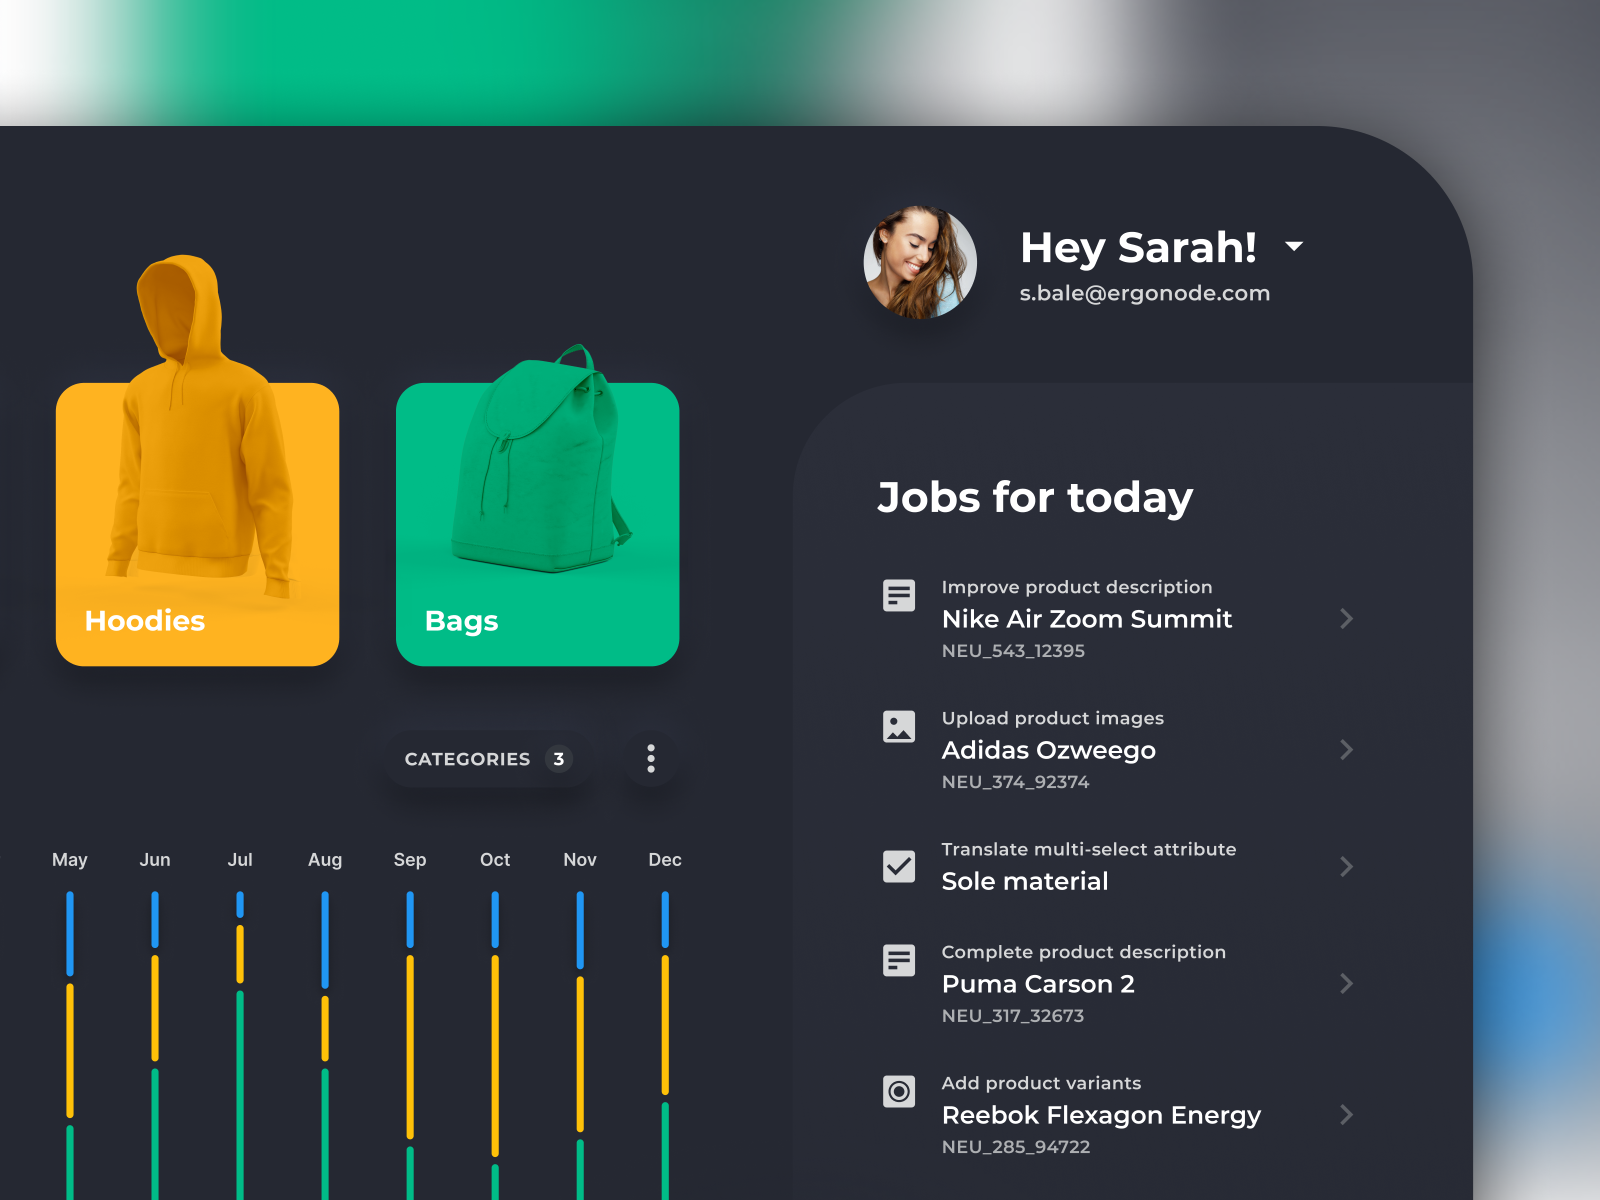Click the Complete product description label

click(1084, 952)
